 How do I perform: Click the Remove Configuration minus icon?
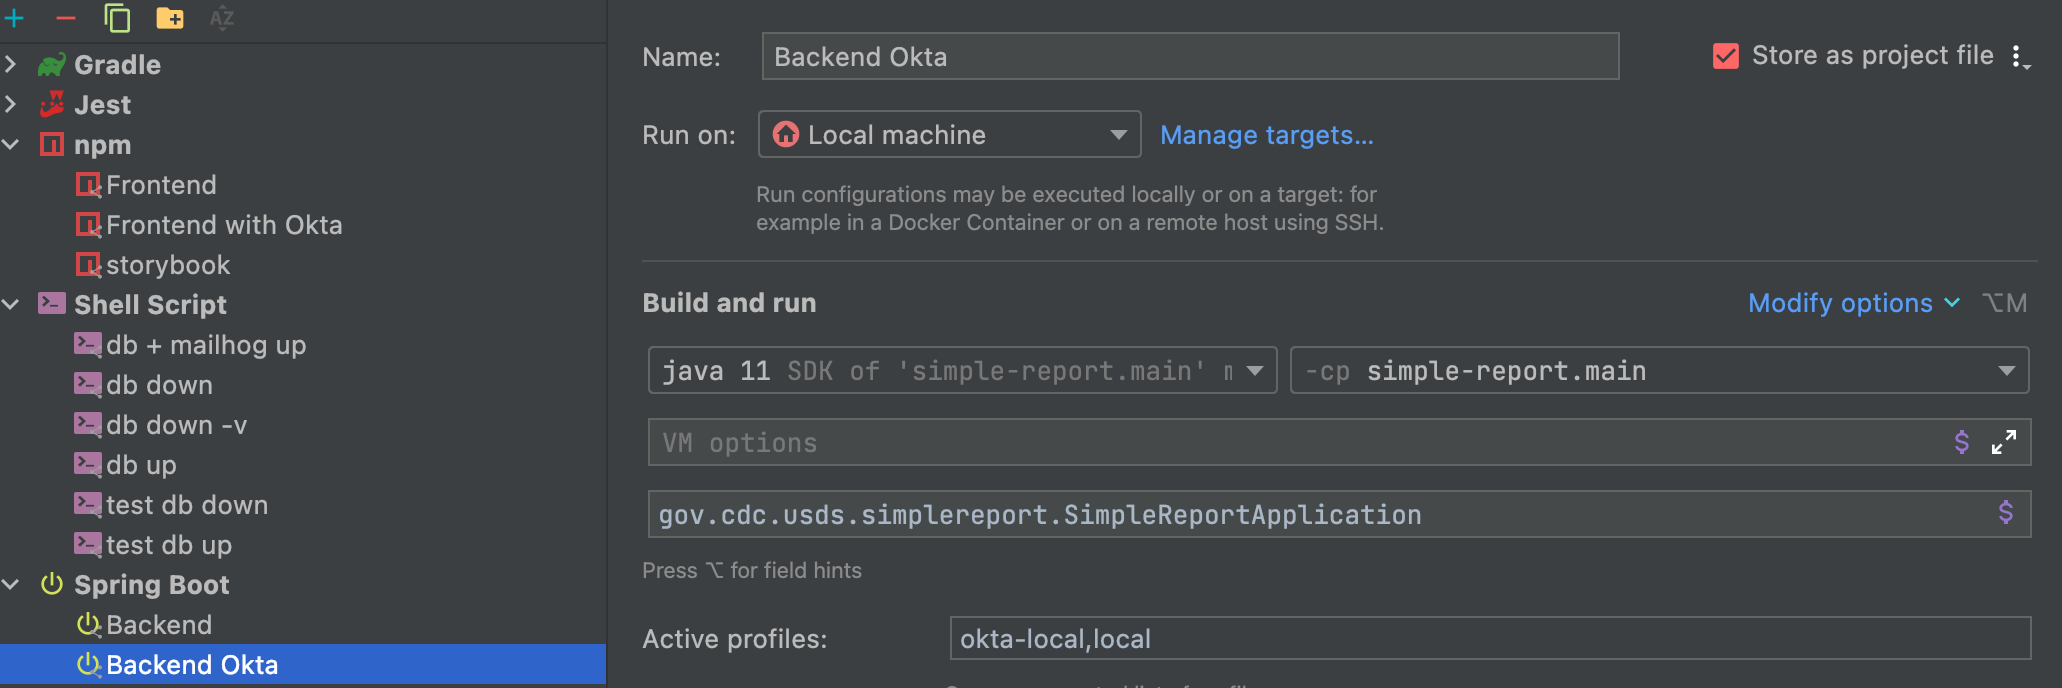click(66, 18)
